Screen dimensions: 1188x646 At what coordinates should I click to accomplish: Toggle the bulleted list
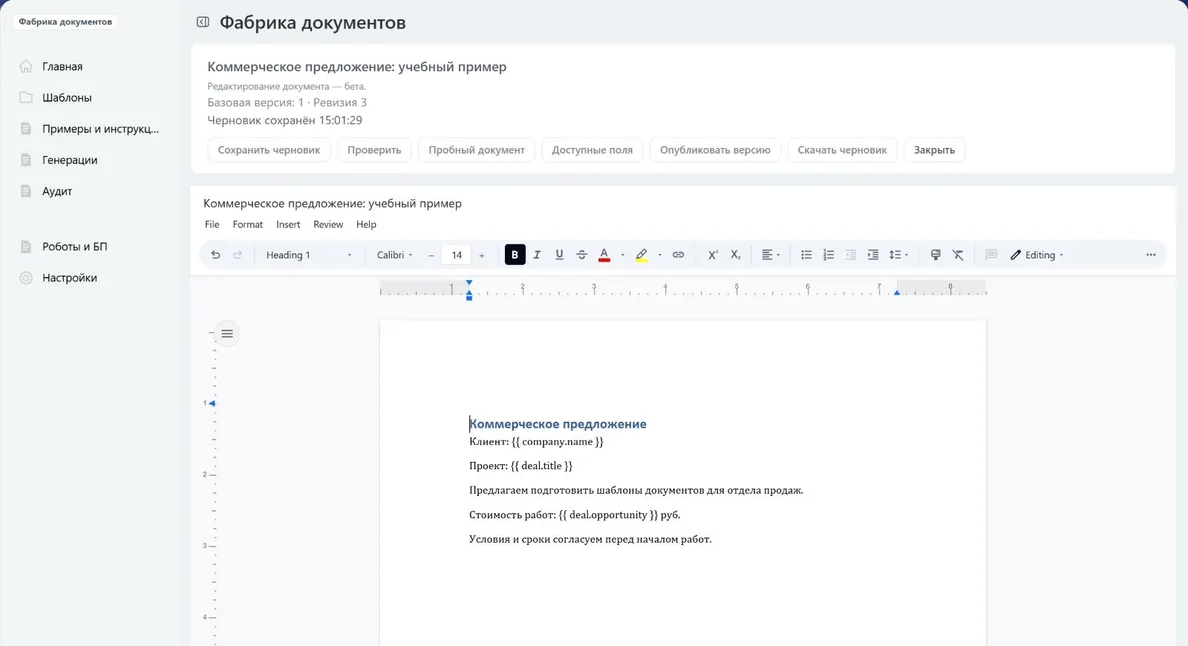806,255
